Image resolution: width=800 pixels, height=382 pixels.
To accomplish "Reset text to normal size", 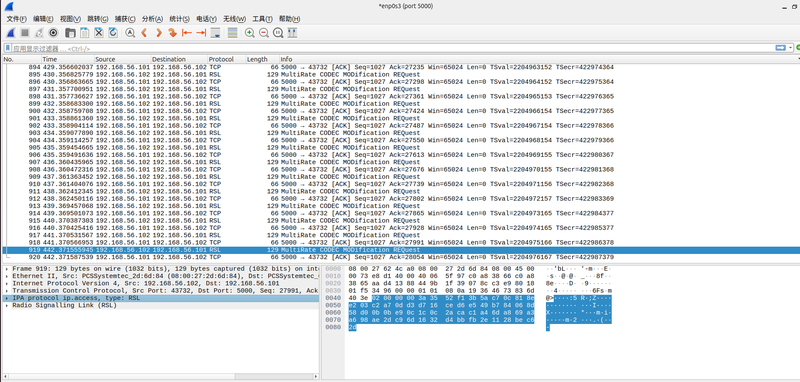I will (x=278, y=33).
